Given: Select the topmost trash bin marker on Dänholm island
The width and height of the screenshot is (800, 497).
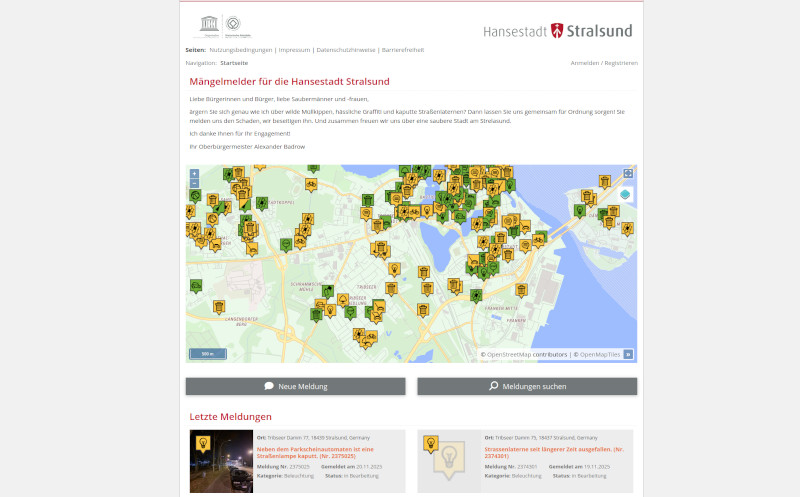Looking at the screenshot, I should [x=605, y=181].
